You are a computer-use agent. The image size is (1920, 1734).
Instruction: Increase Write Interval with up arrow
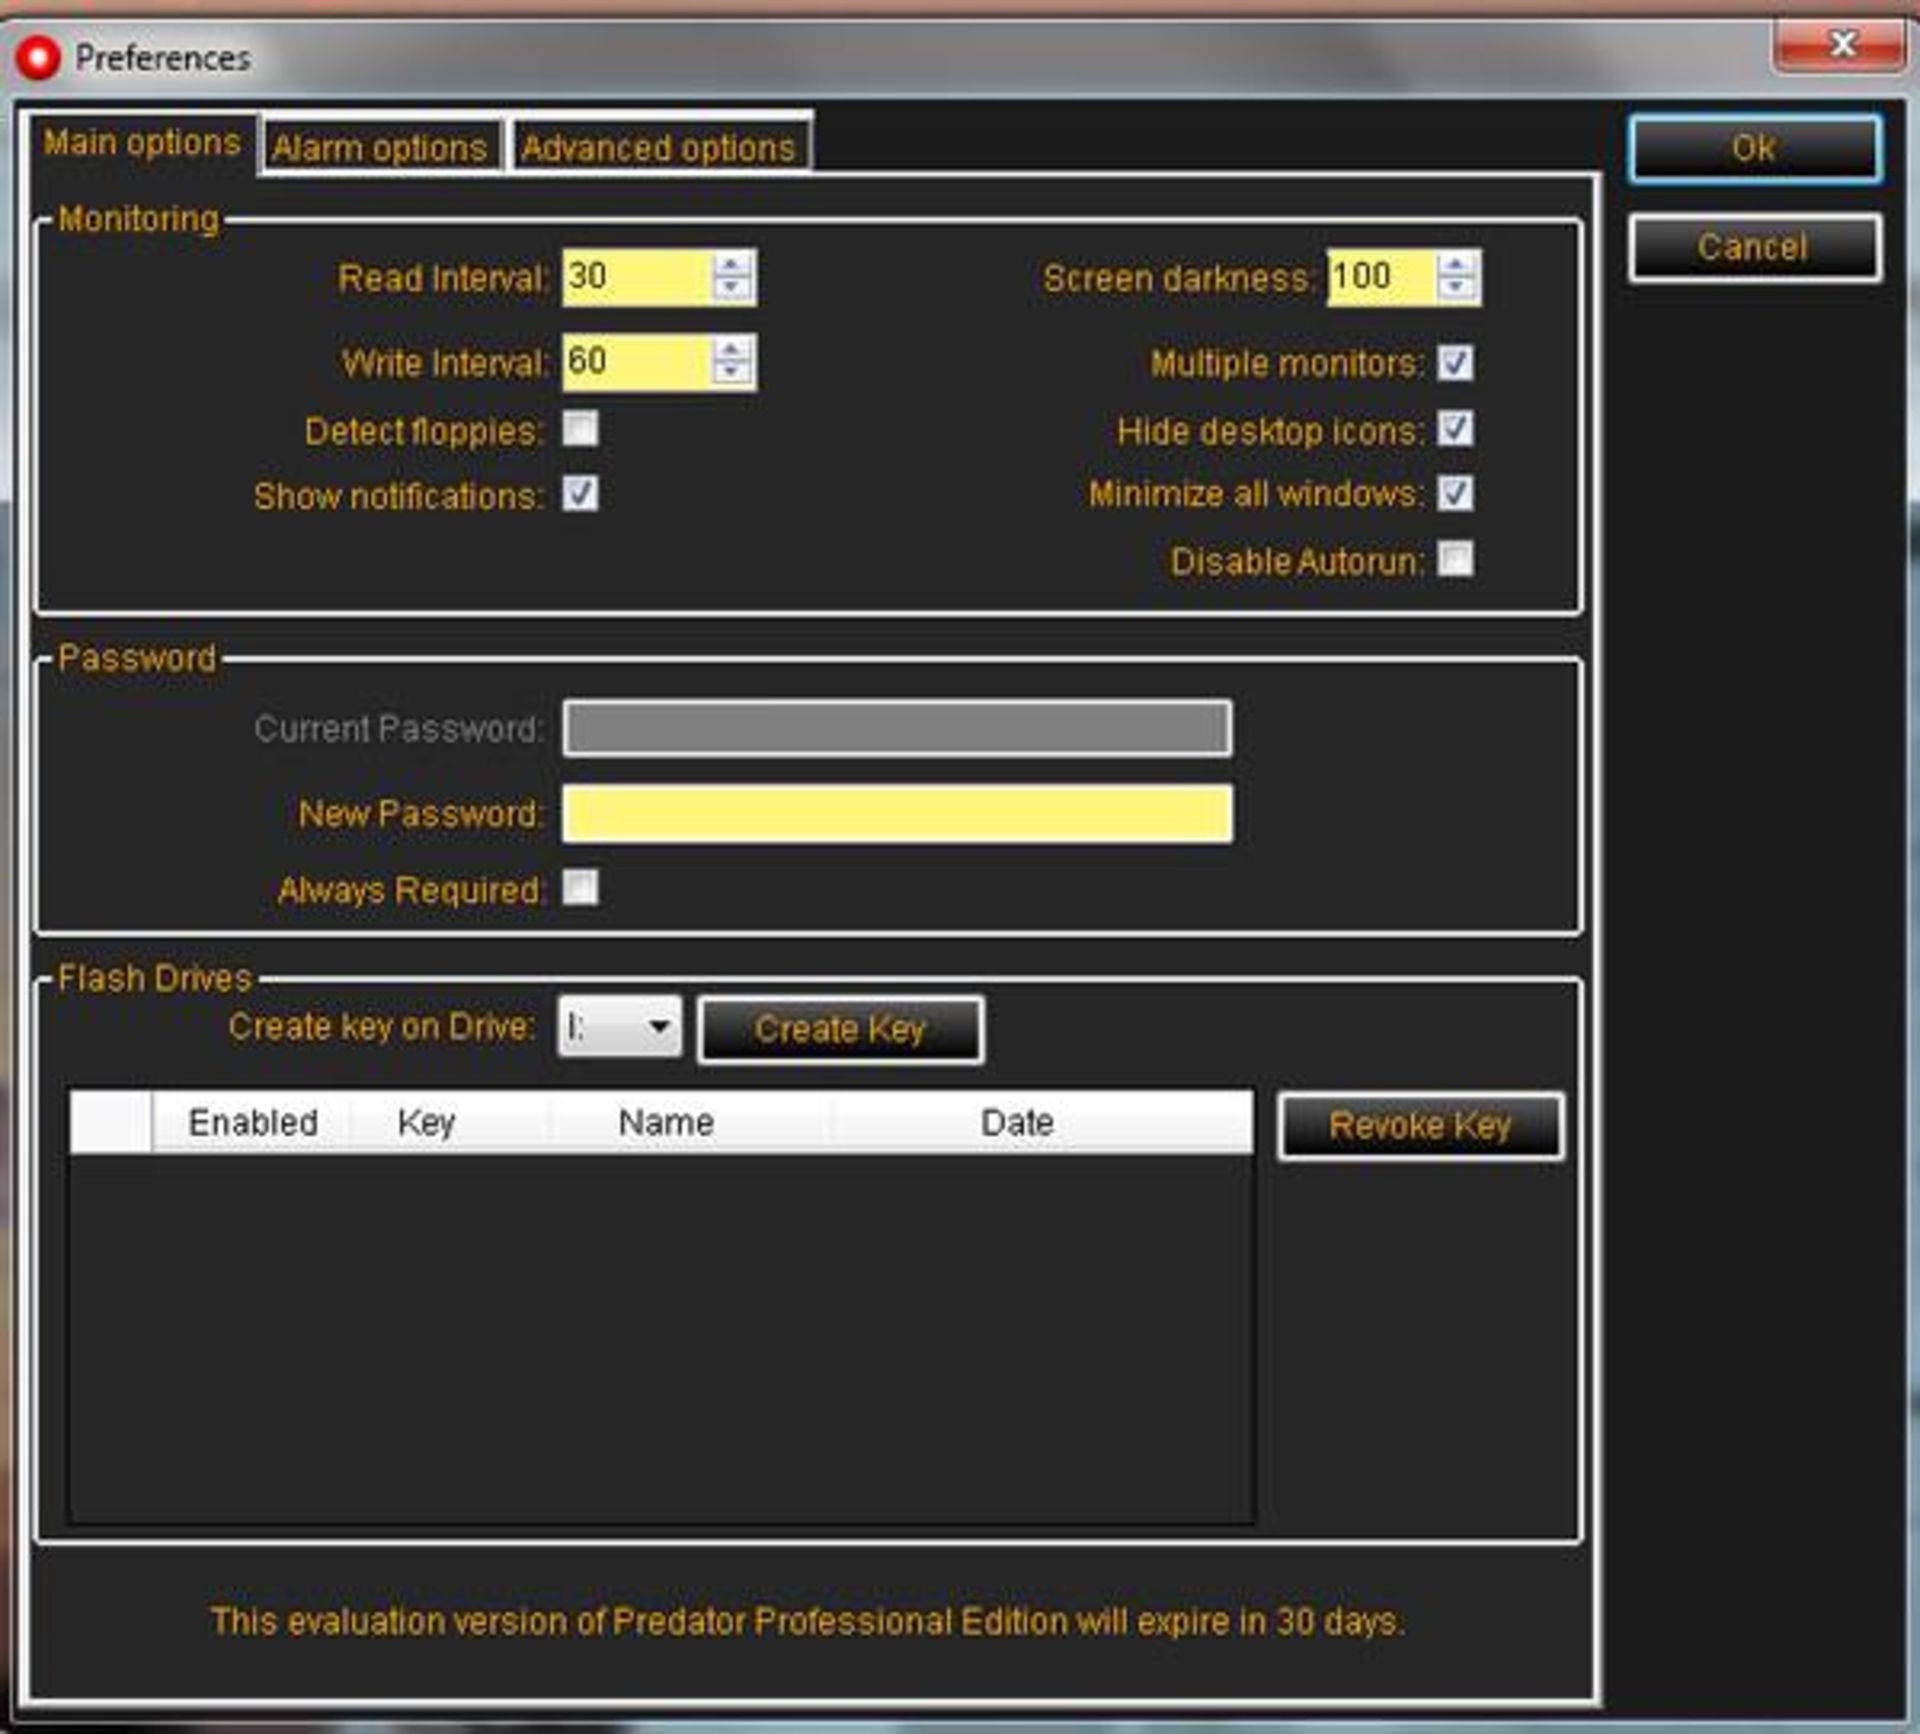click(731, 350)
